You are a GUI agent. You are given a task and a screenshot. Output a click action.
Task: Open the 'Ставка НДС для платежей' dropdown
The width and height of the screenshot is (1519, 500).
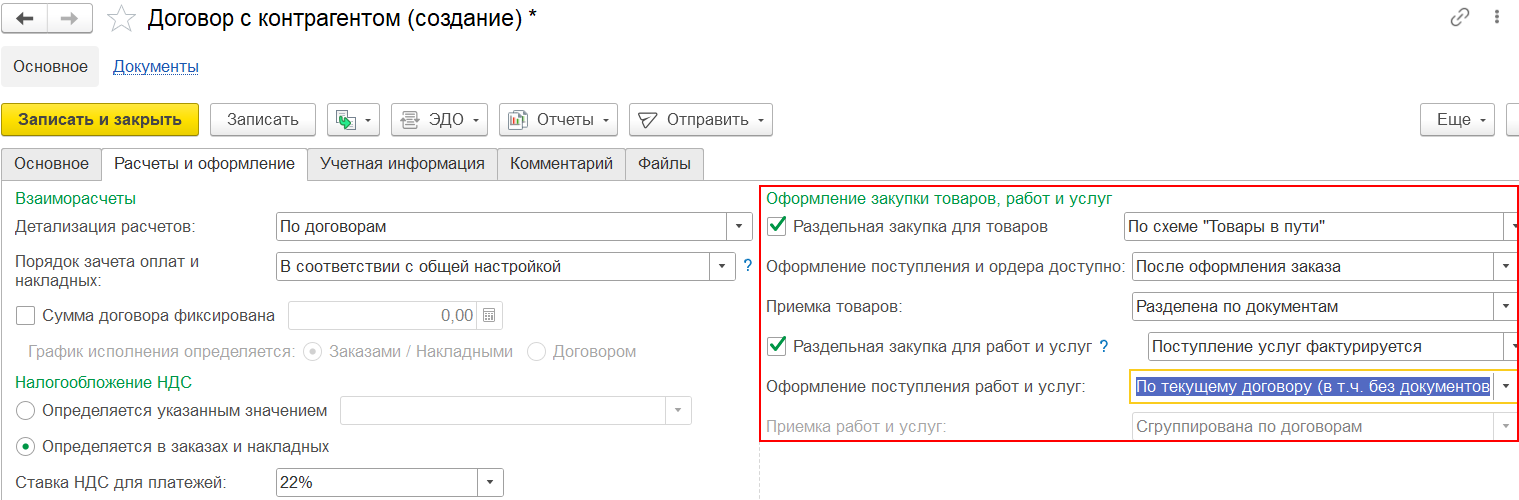[490, 483]
